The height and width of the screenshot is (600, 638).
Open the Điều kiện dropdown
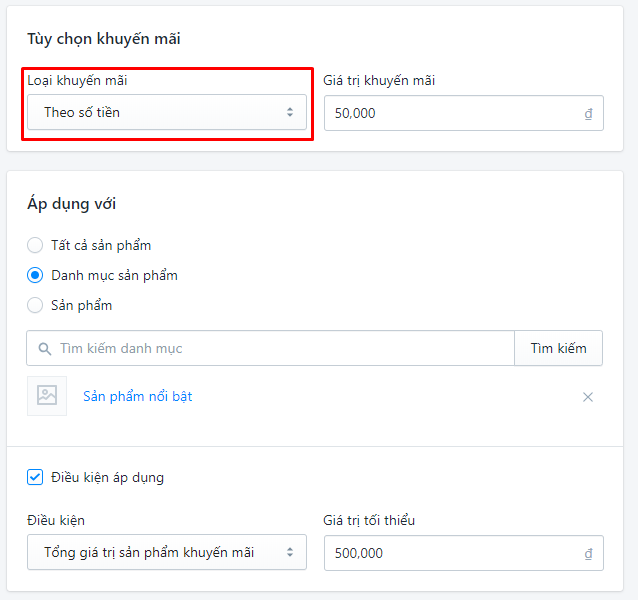[x=167, y=552]
